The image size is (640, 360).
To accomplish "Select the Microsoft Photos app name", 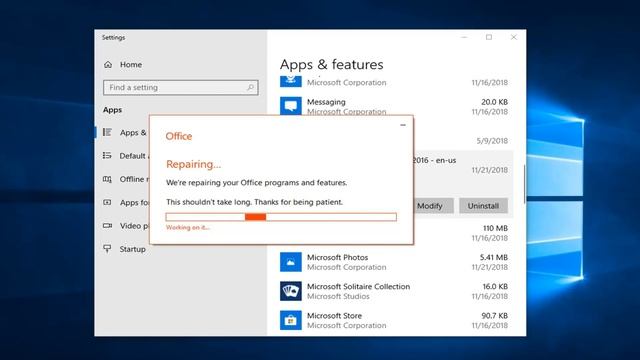I will (x=337, y=258).
